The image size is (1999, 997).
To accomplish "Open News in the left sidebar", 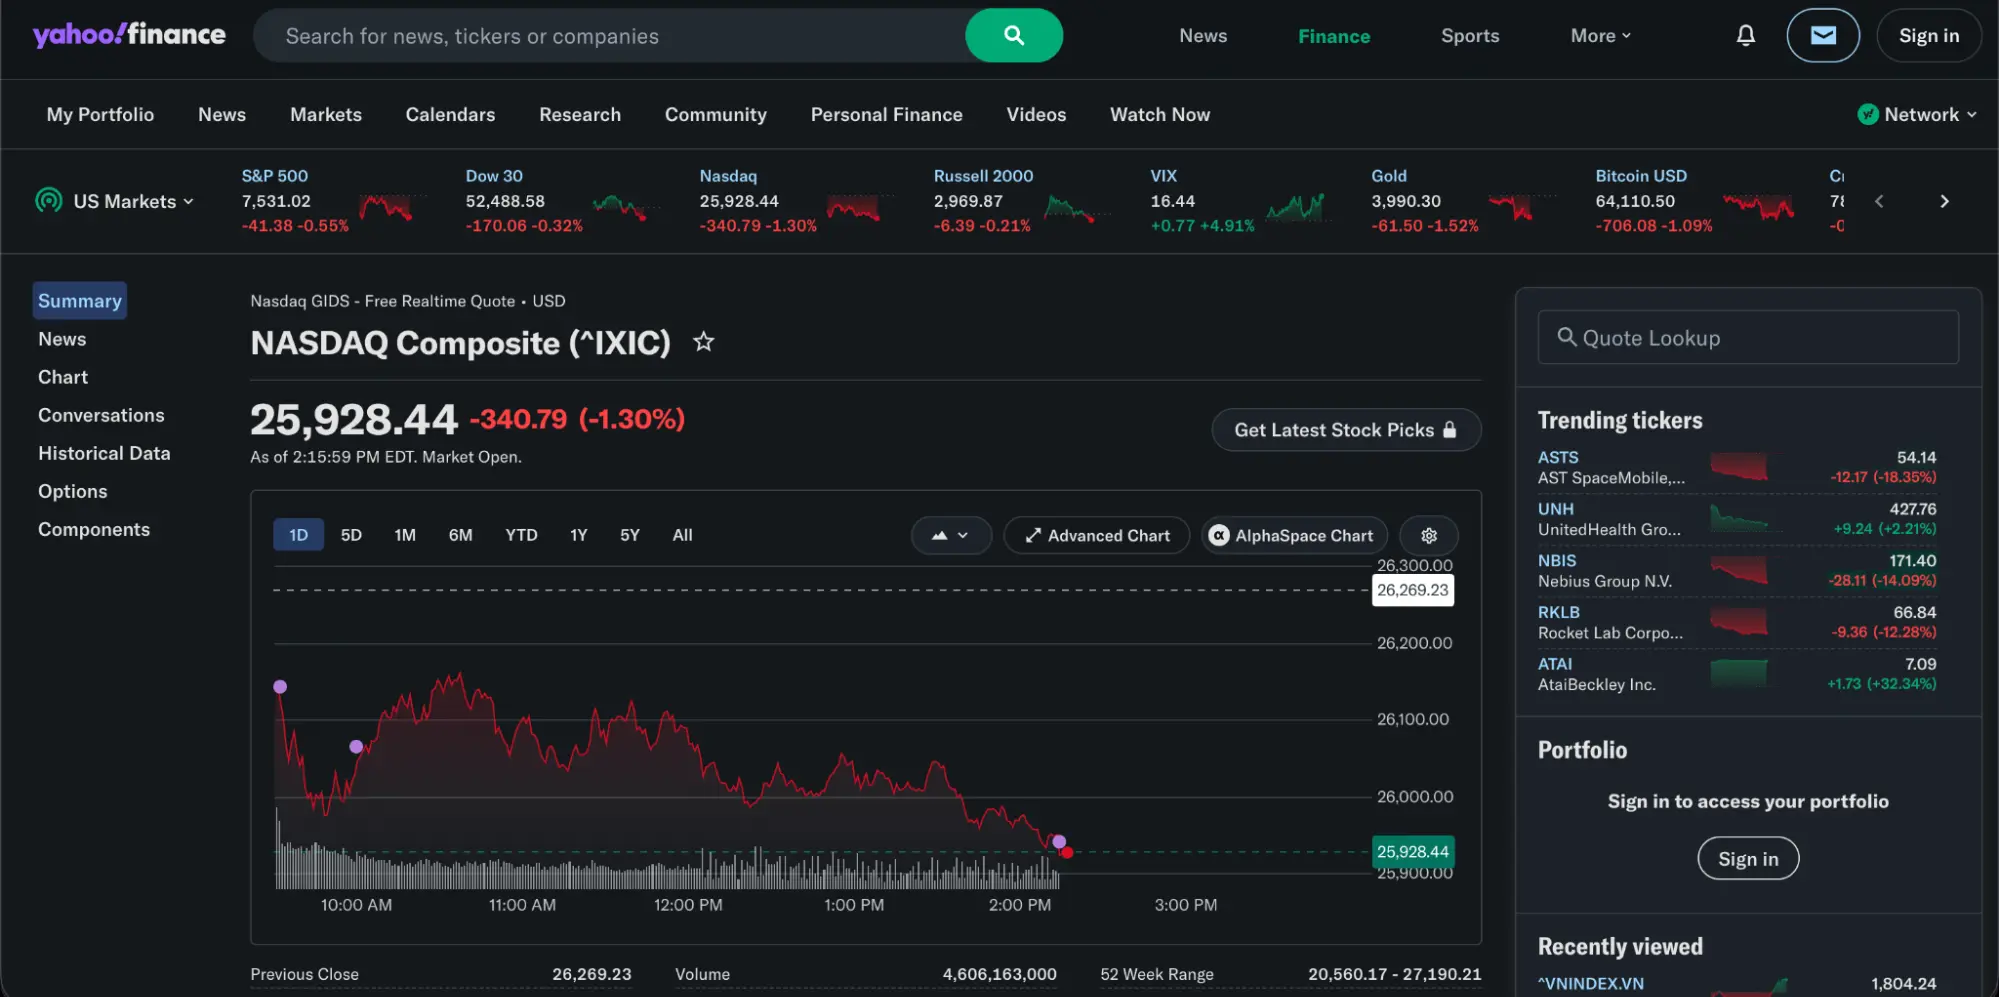I will click(x=62, y=339).
